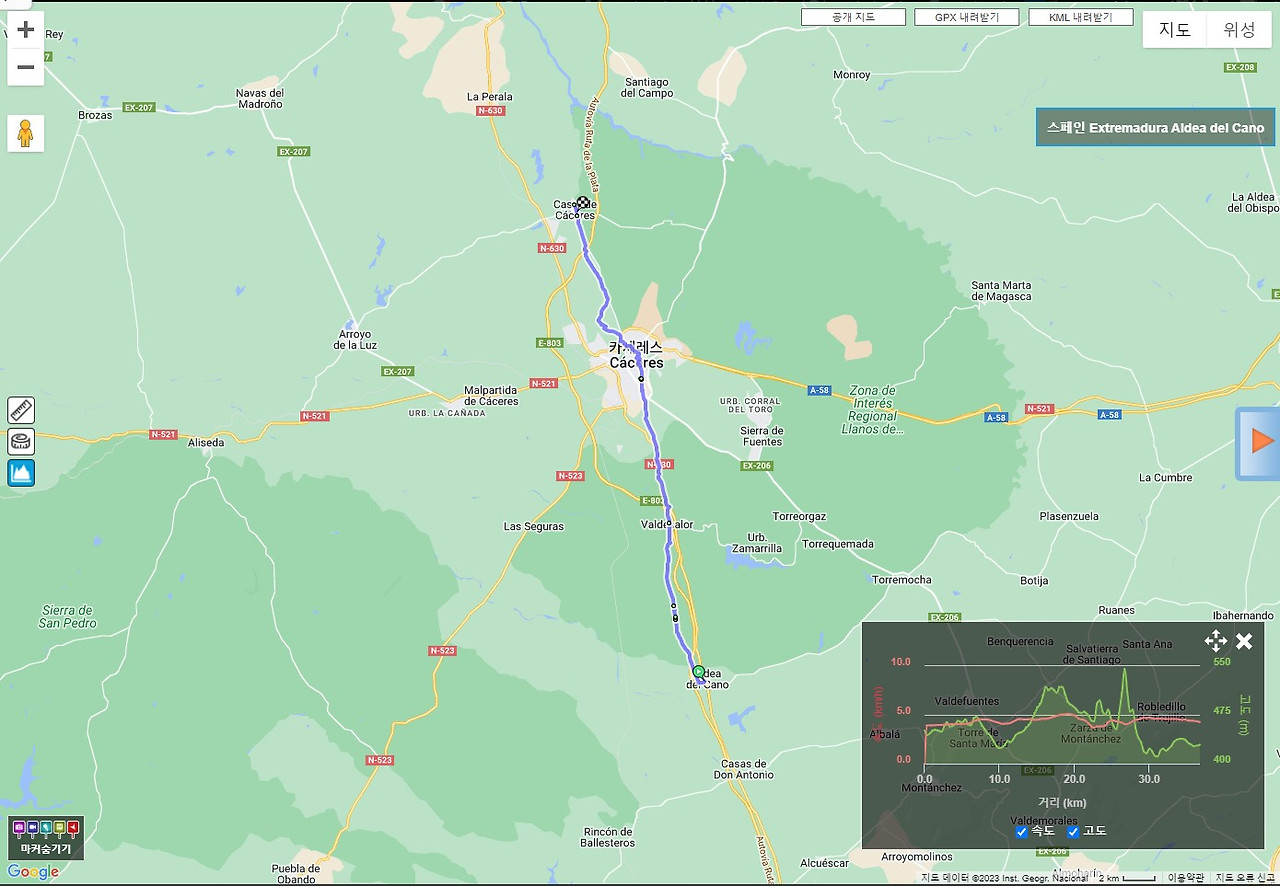Close the elevation chart panel
The height and width of the screenshot is (886, 1280).
pyautogui.click(x=1244, y=641)
